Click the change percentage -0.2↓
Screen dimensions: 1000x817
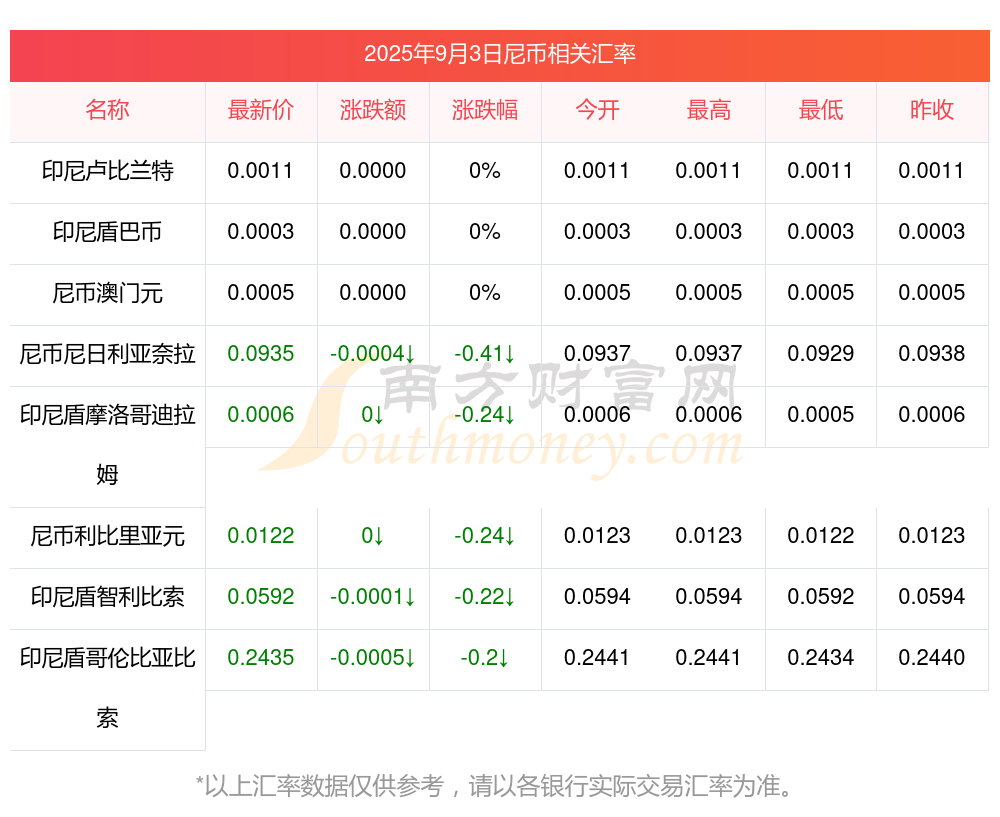[485, 658]
